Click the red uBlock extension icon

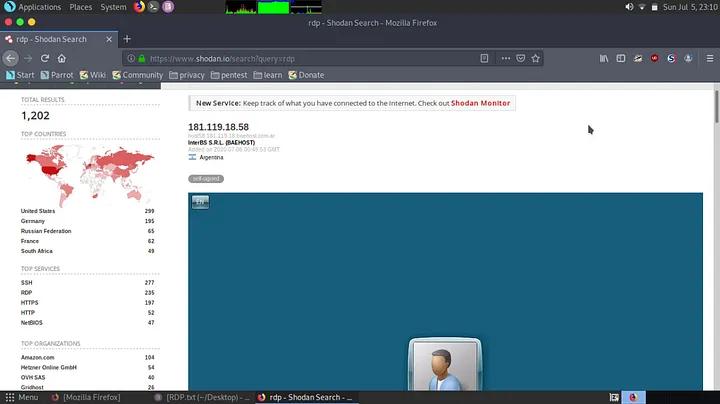(x=654, y=58)
